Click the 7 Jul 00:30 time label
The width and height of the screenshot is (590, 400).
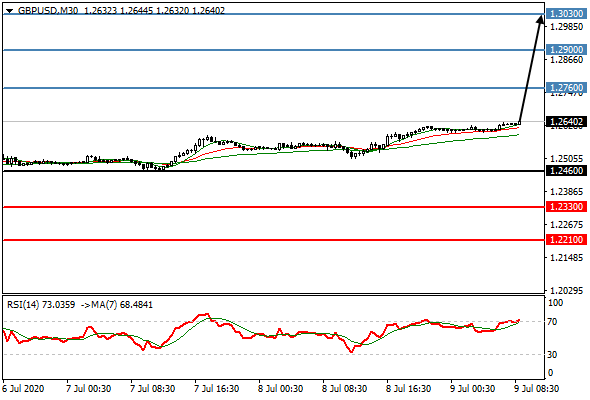coord(88,389)
